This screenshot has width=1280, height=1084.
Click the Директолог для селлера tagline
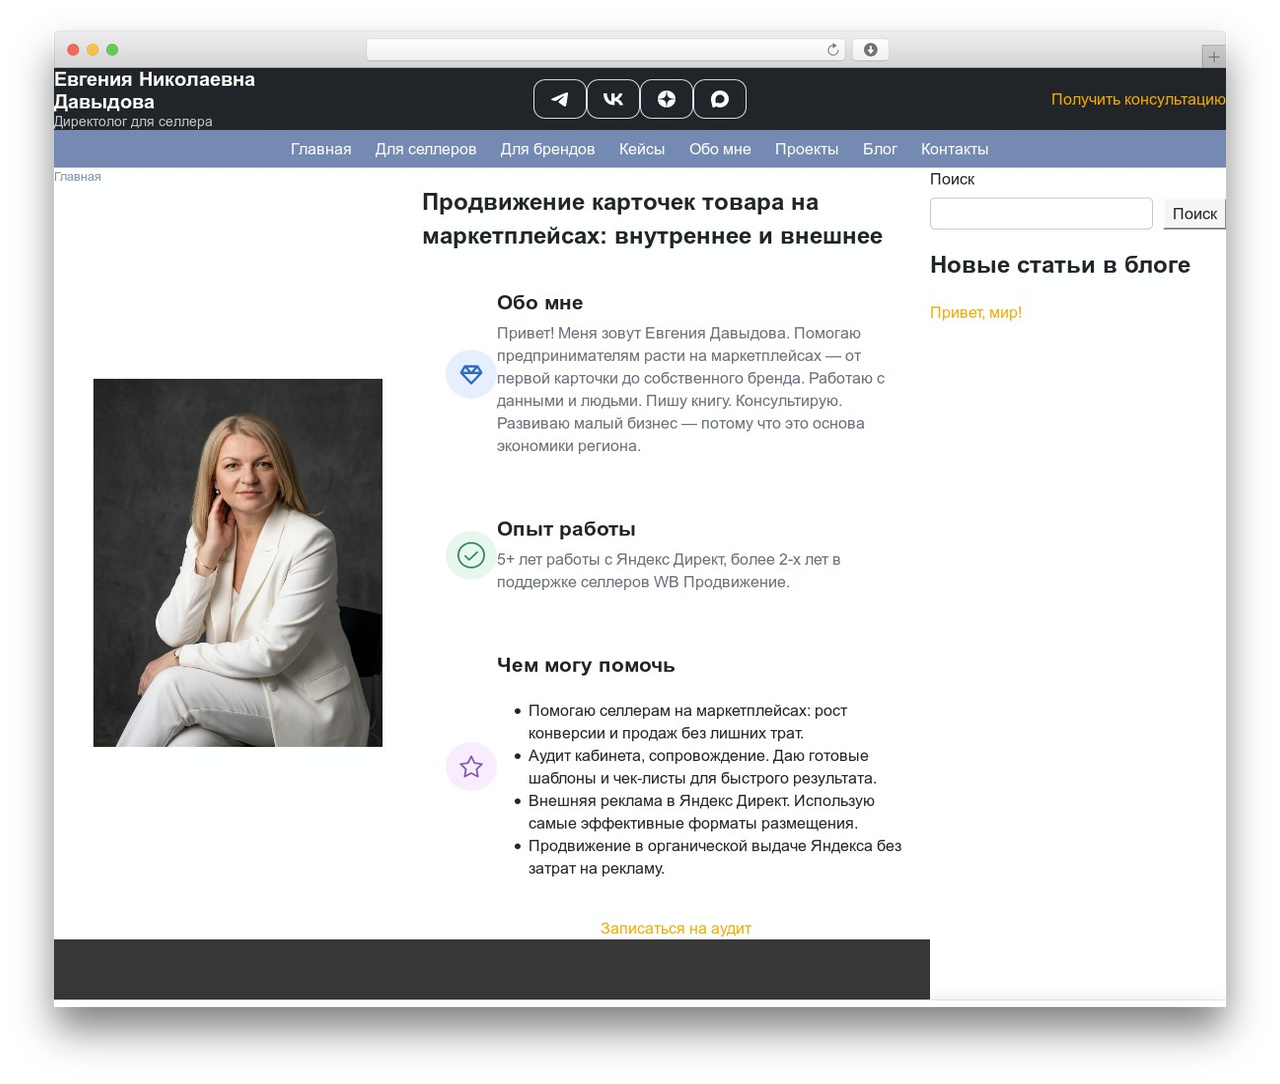click(x=133, y=121)
